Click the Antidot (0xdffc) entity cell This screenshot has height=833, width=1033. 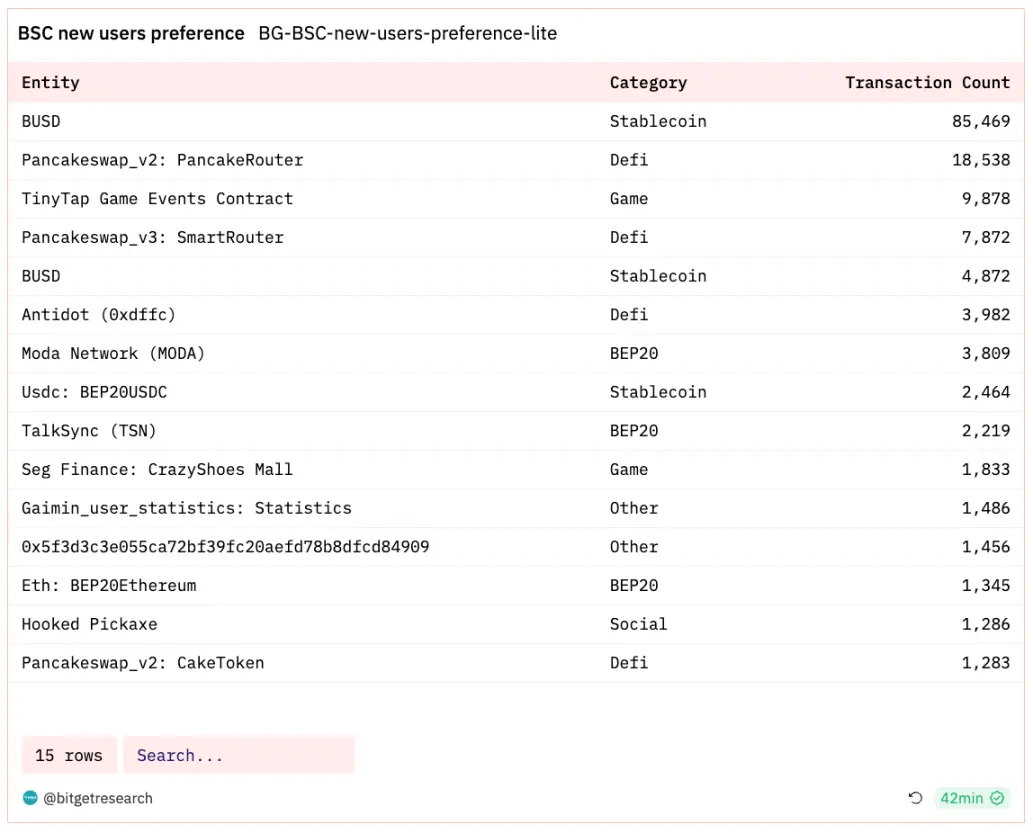click(98, 314)
